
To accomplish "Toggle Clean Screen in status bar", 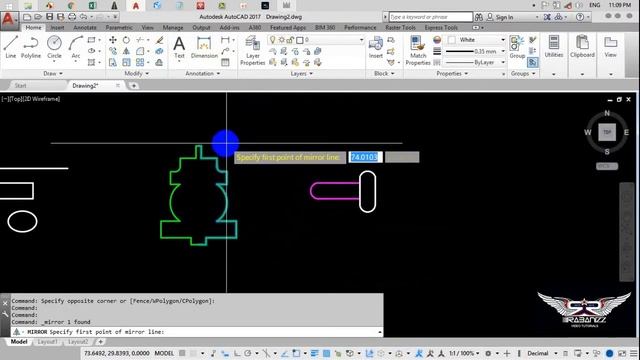I will [622, 353].
